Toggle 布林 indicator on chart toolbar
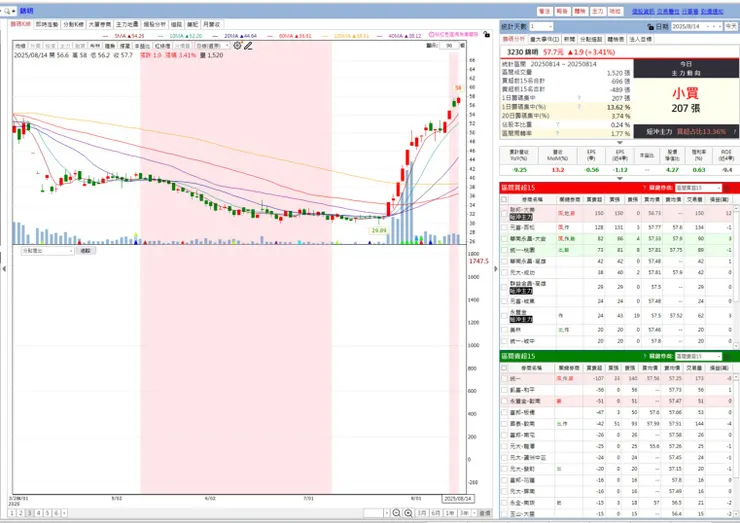 [95, 46]
